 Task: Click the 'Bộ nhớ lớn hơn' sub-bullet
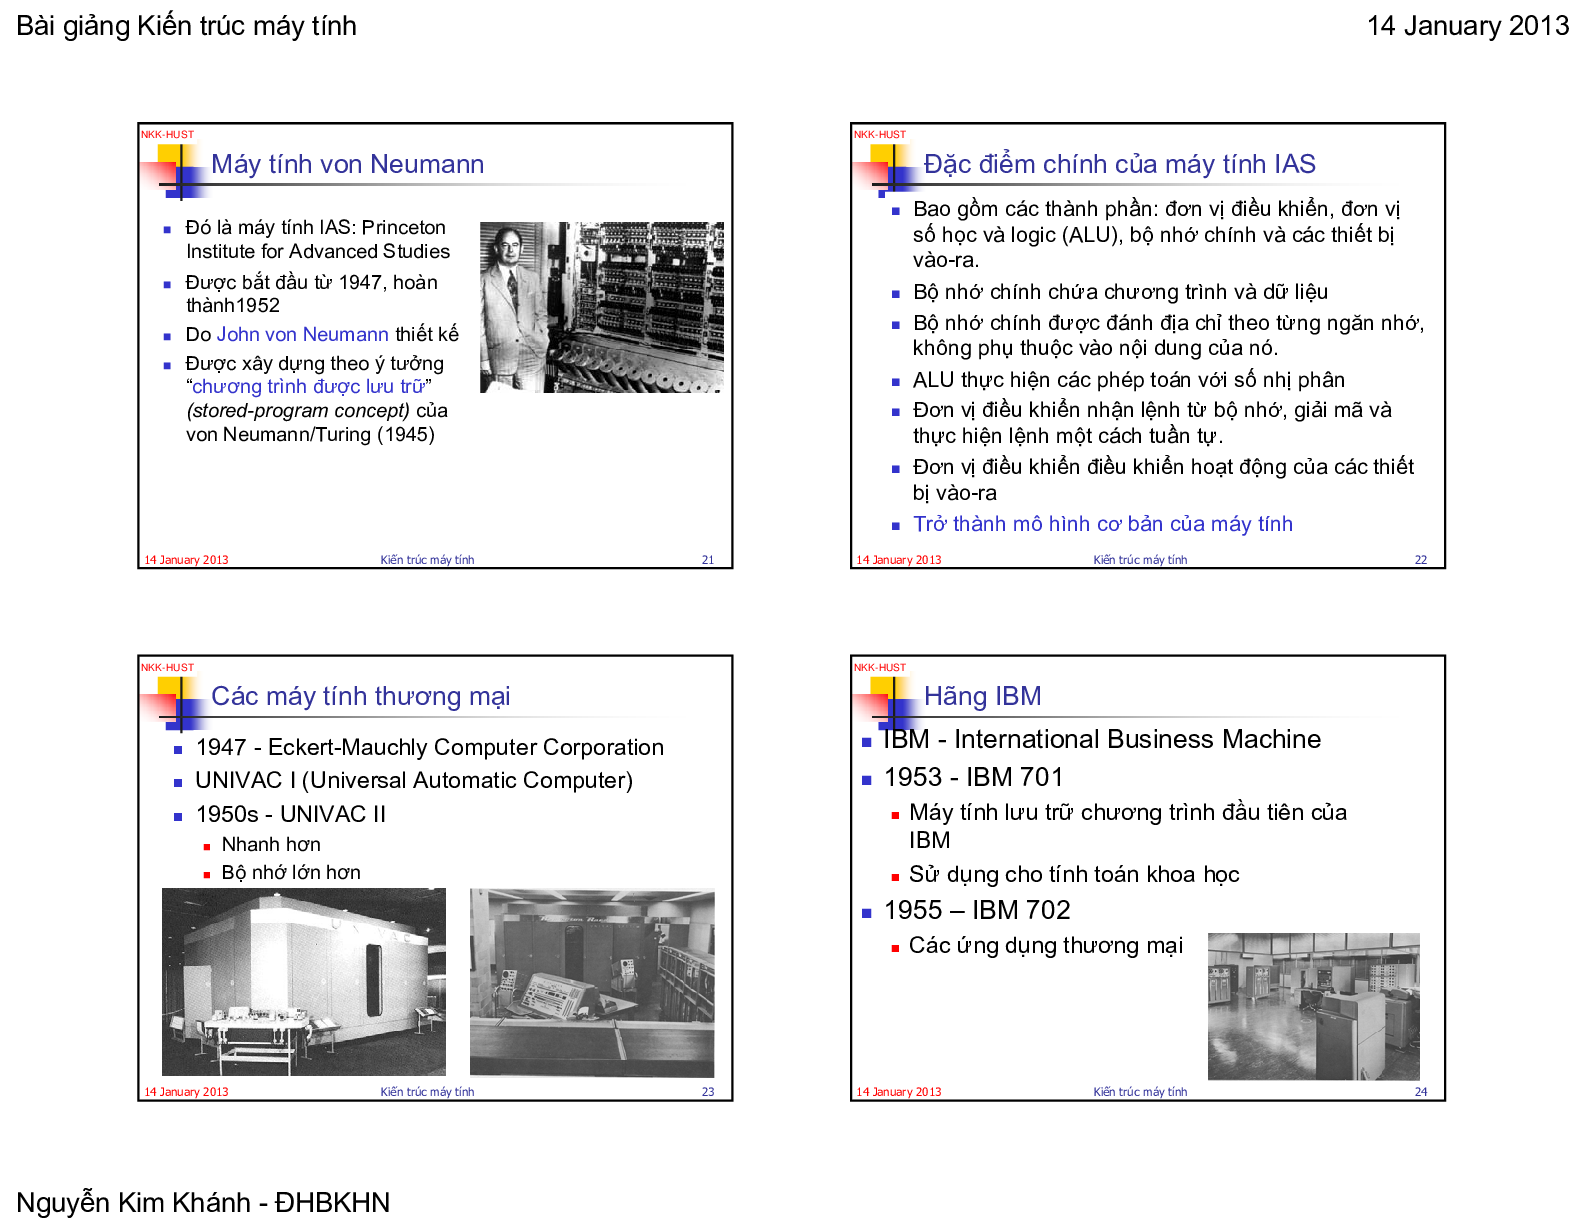(291, 873)
